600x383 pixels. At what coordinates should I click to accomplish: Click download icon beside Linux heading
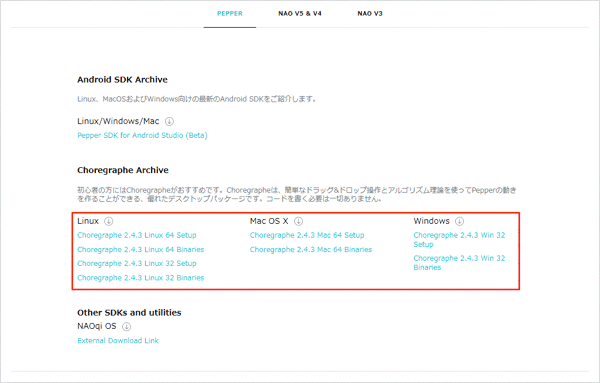coord(109,221)
